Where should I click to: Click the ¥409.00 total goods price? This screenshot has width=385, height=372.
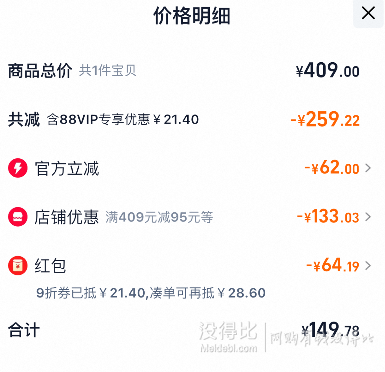coord(327,71)
